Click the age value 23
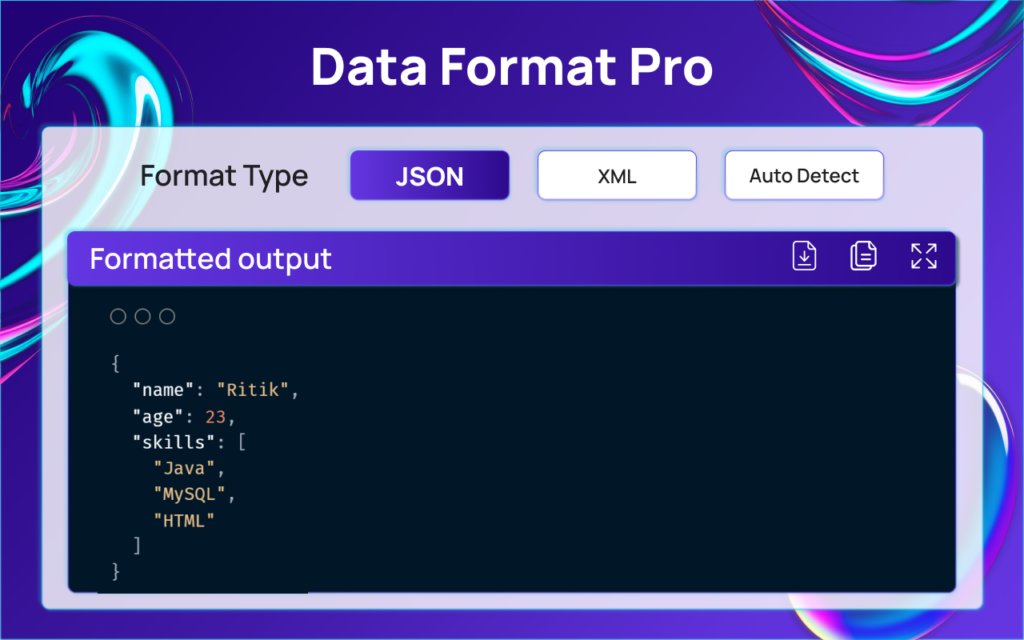The height and width of the screenshot is (640, 1024). tap(216, 416)
